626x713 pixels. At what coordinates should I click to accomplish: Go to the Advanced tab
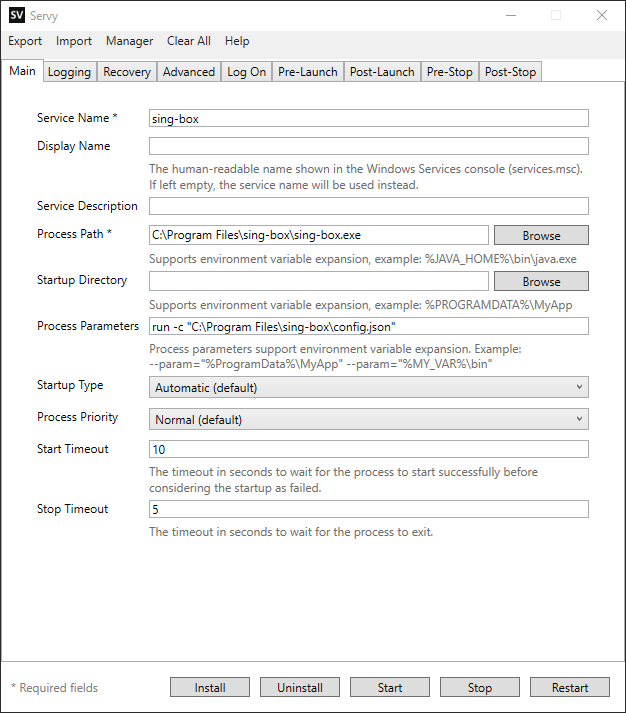[x=189, y=72]
